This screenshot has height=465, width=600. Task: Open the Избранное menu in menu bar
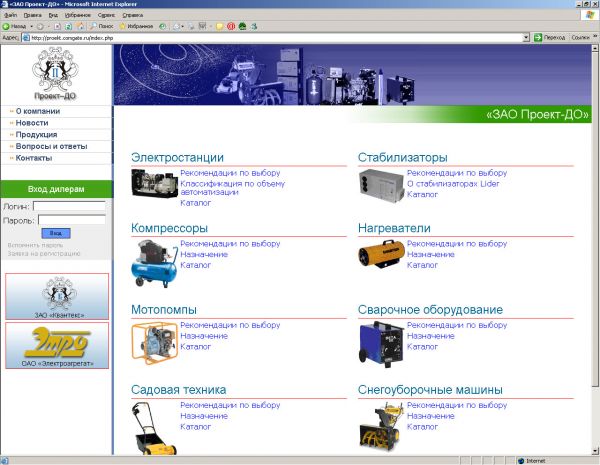click(78, 15)
